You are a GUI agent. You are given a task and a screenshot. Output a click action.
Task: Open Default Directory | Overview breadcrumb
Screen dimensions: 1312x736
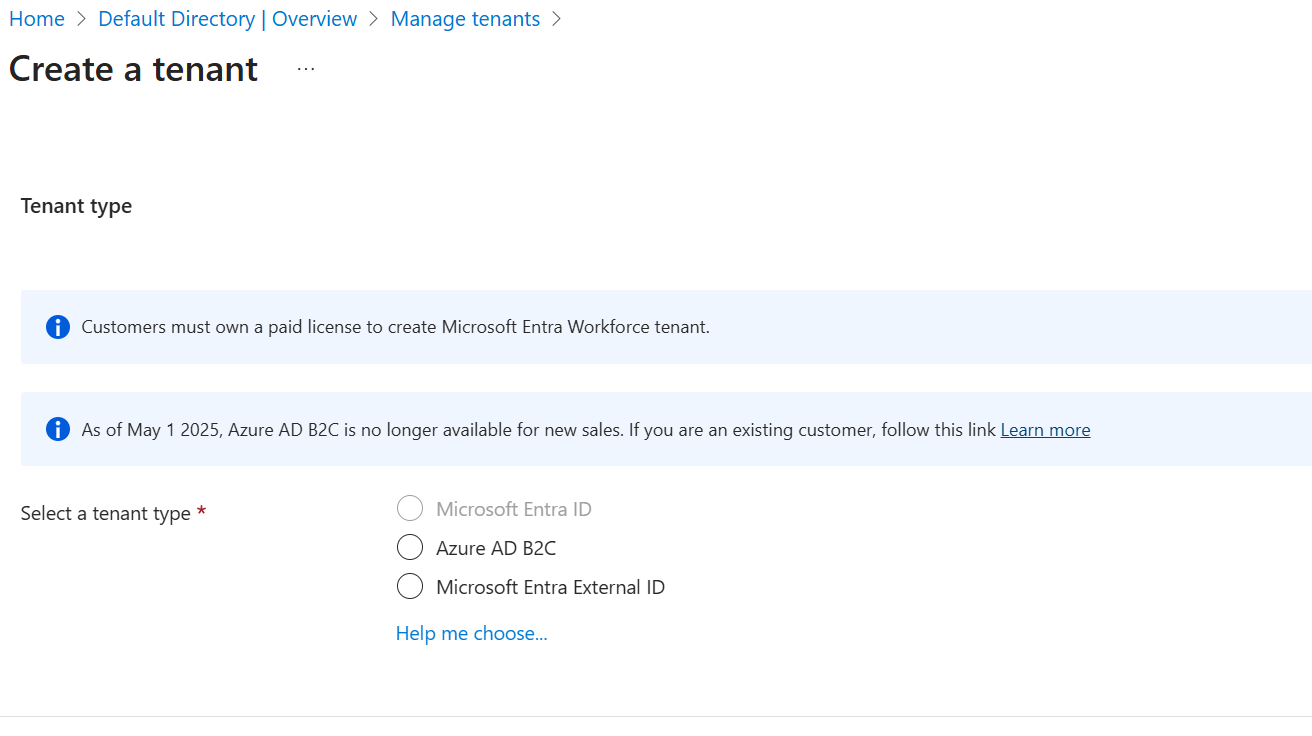tap(228, 19)
